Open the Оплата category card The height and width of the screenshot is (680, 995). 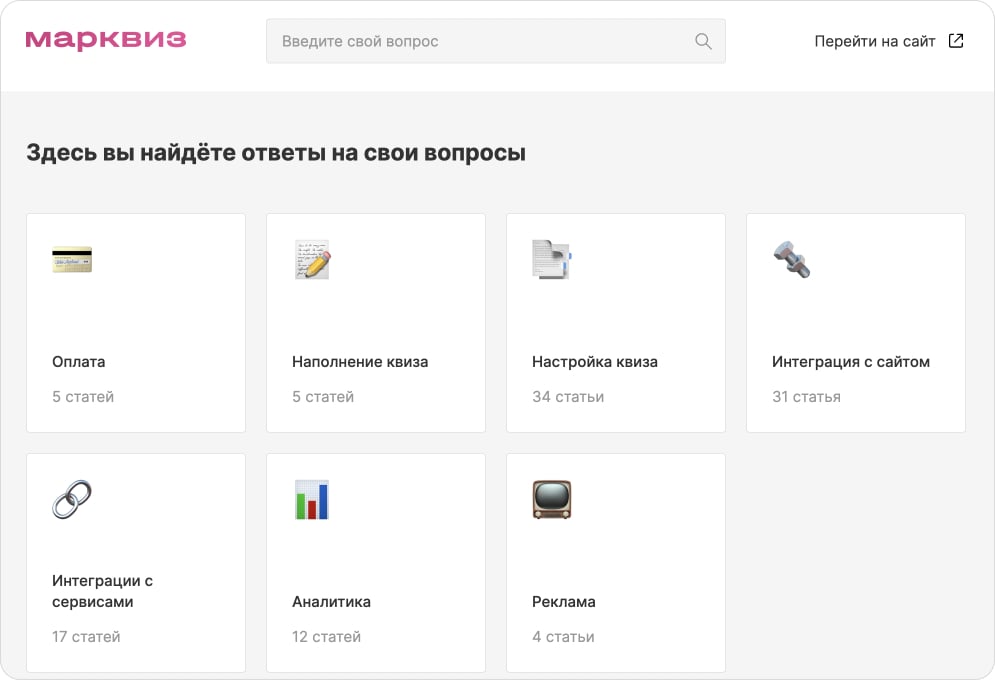pyautogui.click(x=135, y=322)
